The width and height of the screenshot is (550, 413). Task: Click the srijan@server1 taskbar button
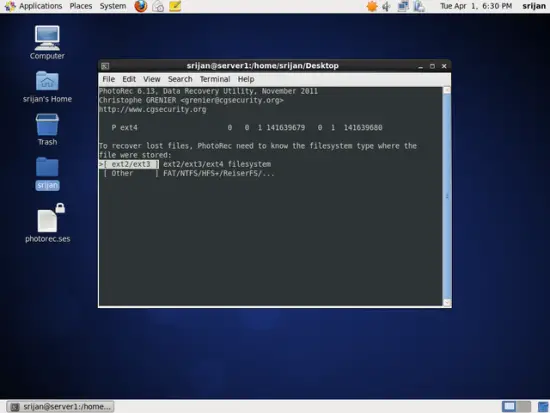tap(60, 407)
